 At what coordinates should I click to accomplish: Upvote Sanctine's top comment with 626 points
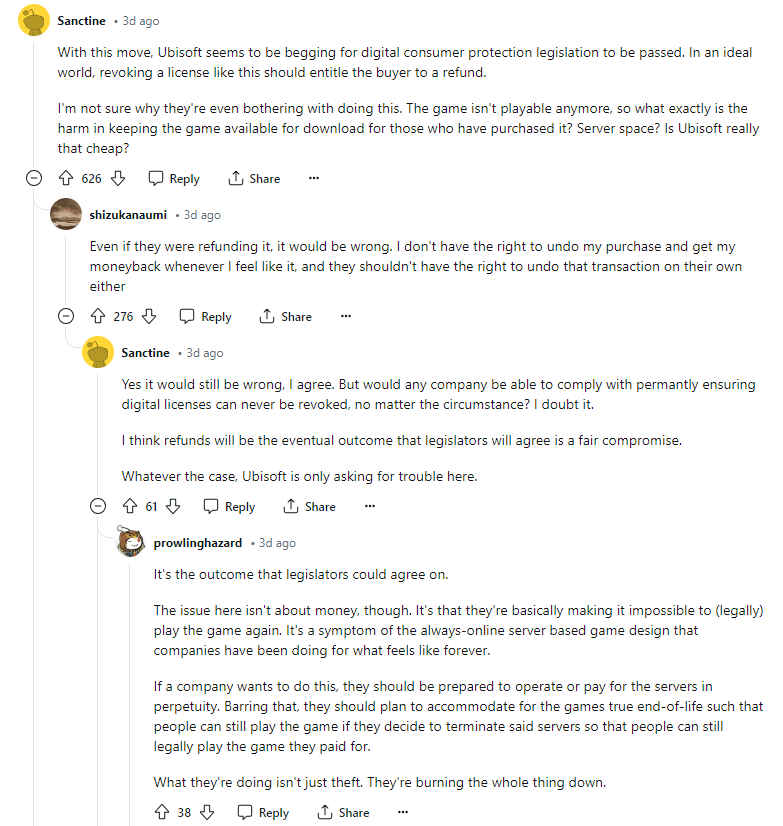(66, 179)
